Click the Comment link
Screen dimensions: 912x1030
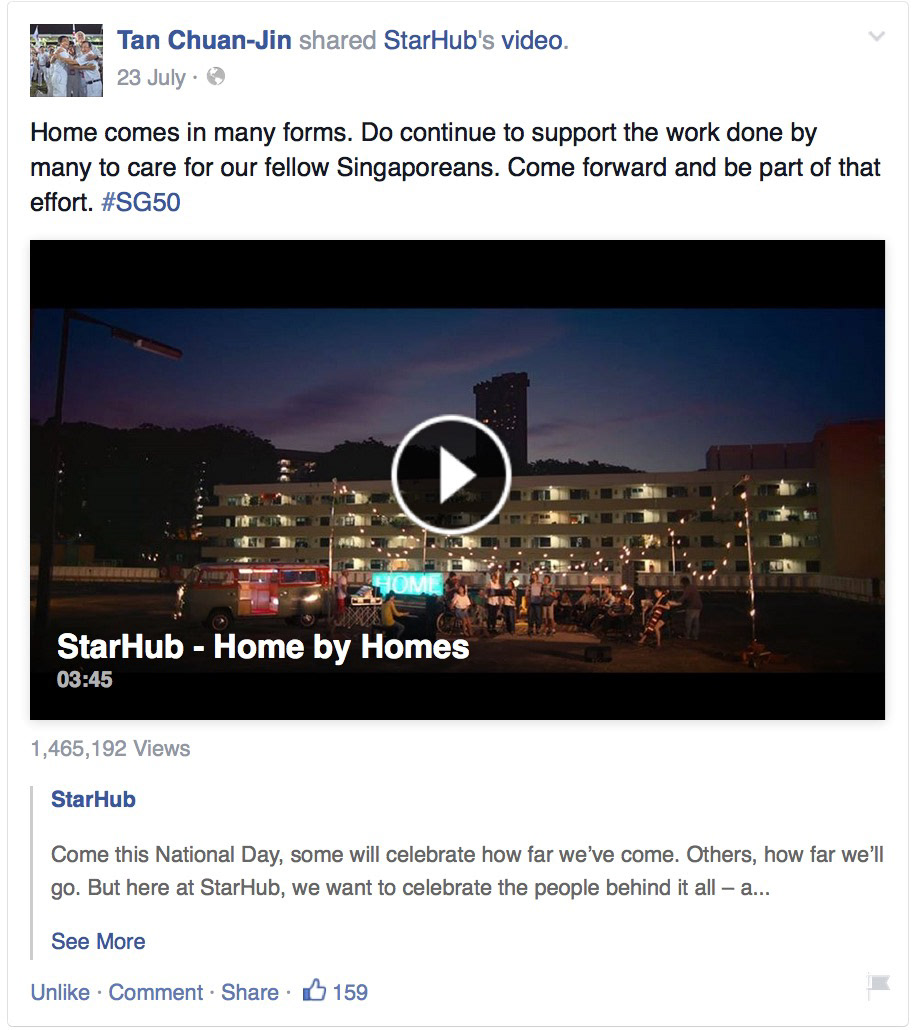[156, 992]
